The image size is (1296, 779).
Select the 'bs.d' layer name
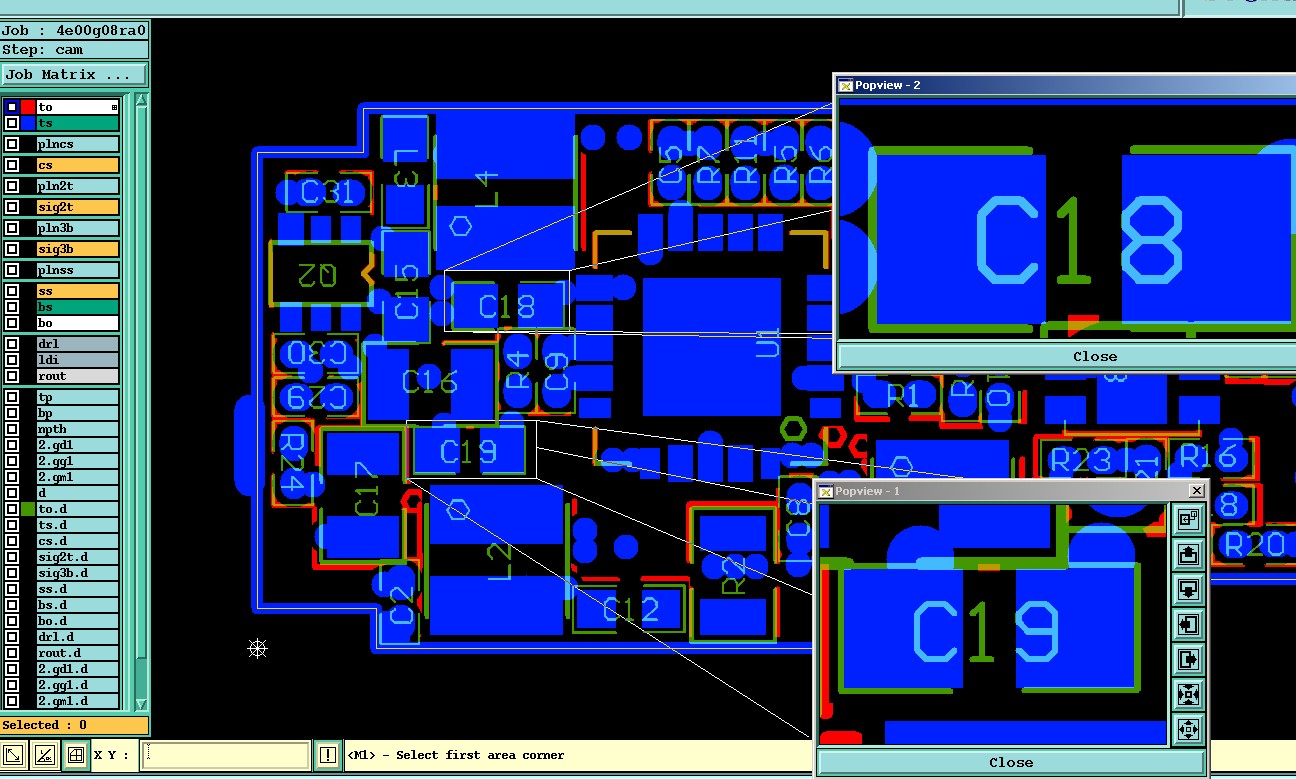point(78,605)
